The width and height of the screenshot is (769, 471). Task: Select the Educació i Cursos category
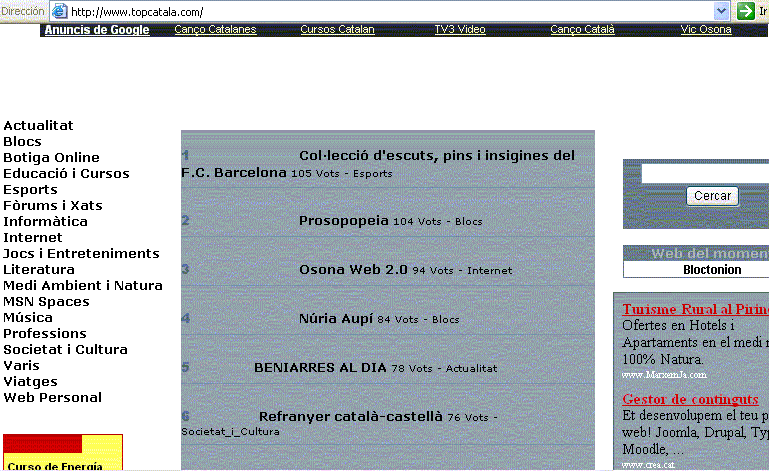(x=66, y=174)
